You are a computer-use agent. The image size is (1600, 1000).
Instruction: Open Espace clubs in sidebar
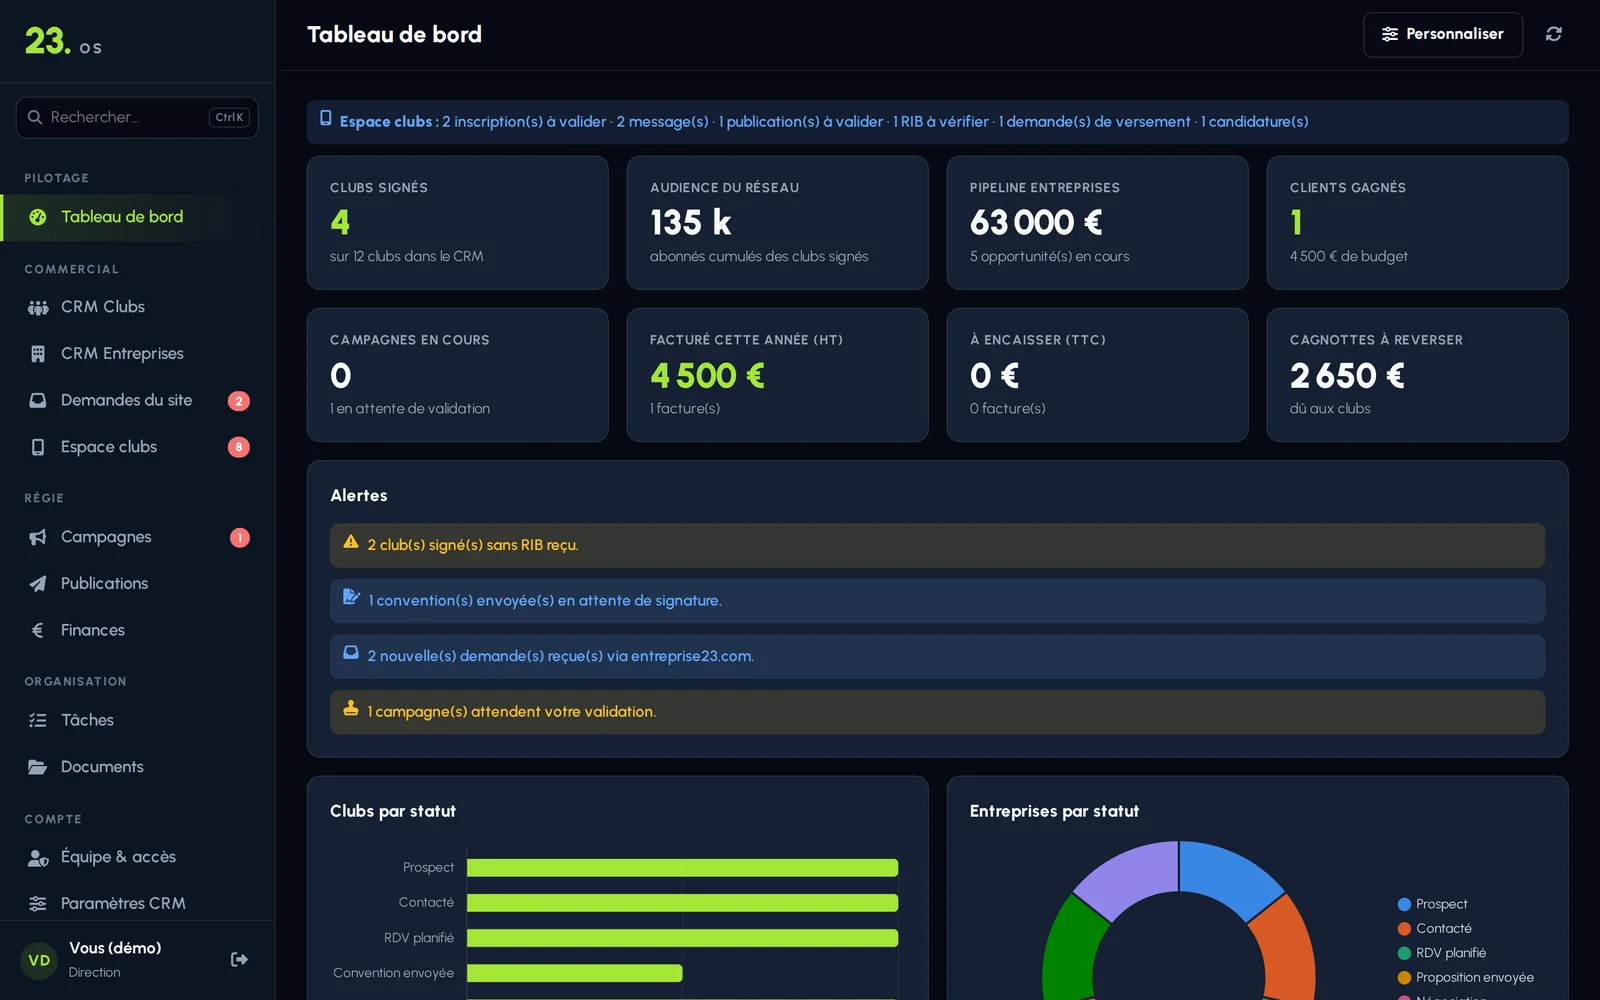click(138, 447)
